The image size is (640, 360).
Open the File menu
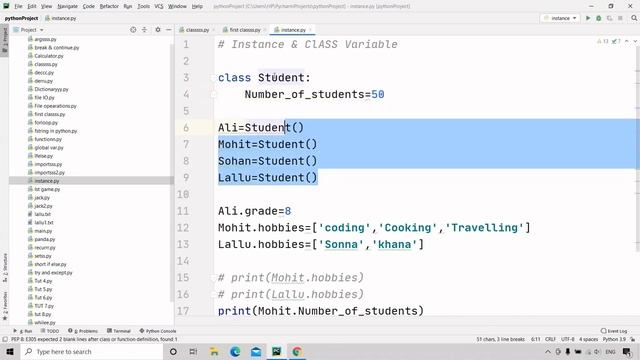click(x=18, y=6)
